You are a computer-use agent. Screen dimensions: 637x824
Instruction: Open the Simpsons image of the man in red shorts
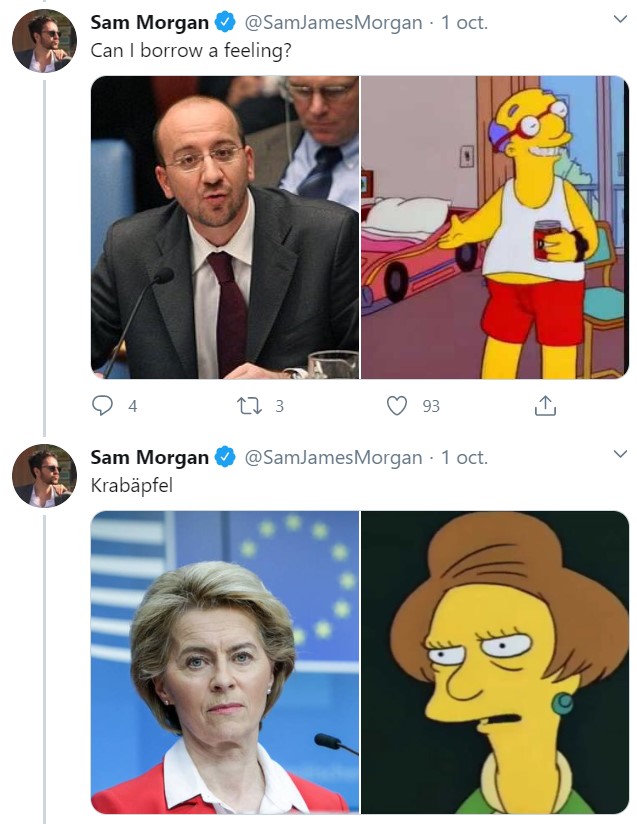(x=495, y=227)
